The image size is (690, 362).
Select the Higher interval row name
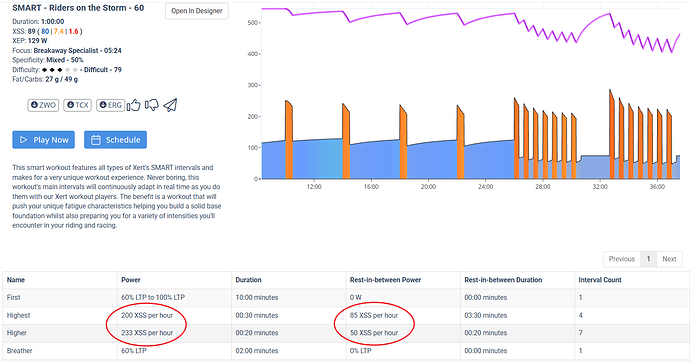coord(17,333)
